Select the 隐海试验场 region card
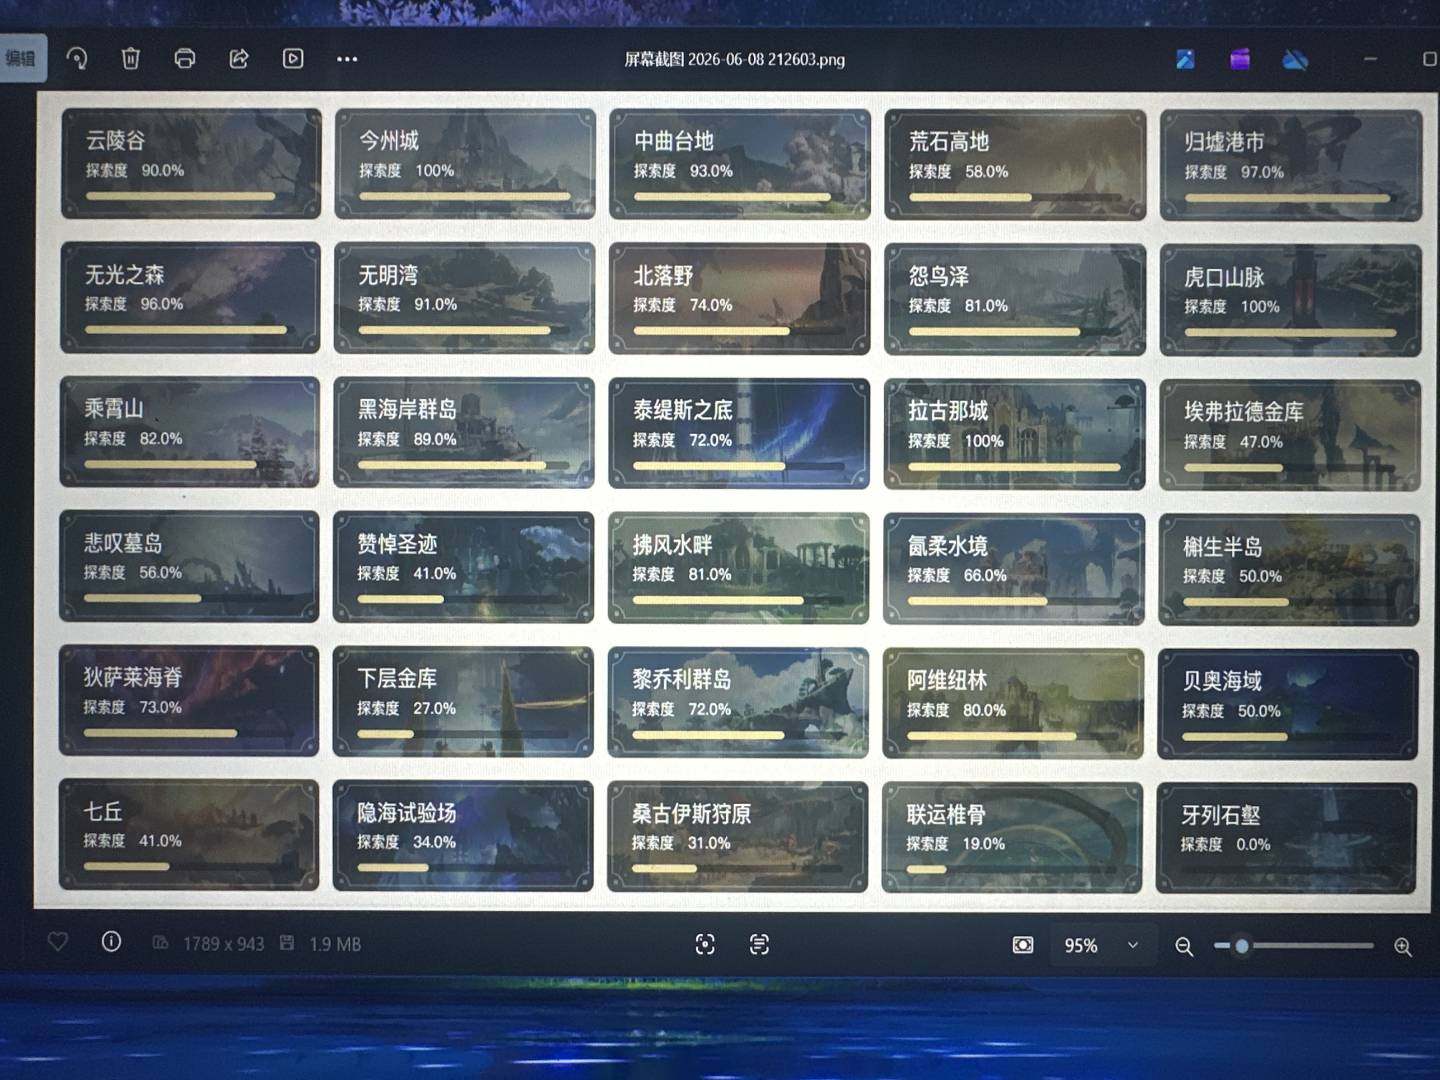Viewport: 1440px width, 1080px height. [x=463, y=835]
